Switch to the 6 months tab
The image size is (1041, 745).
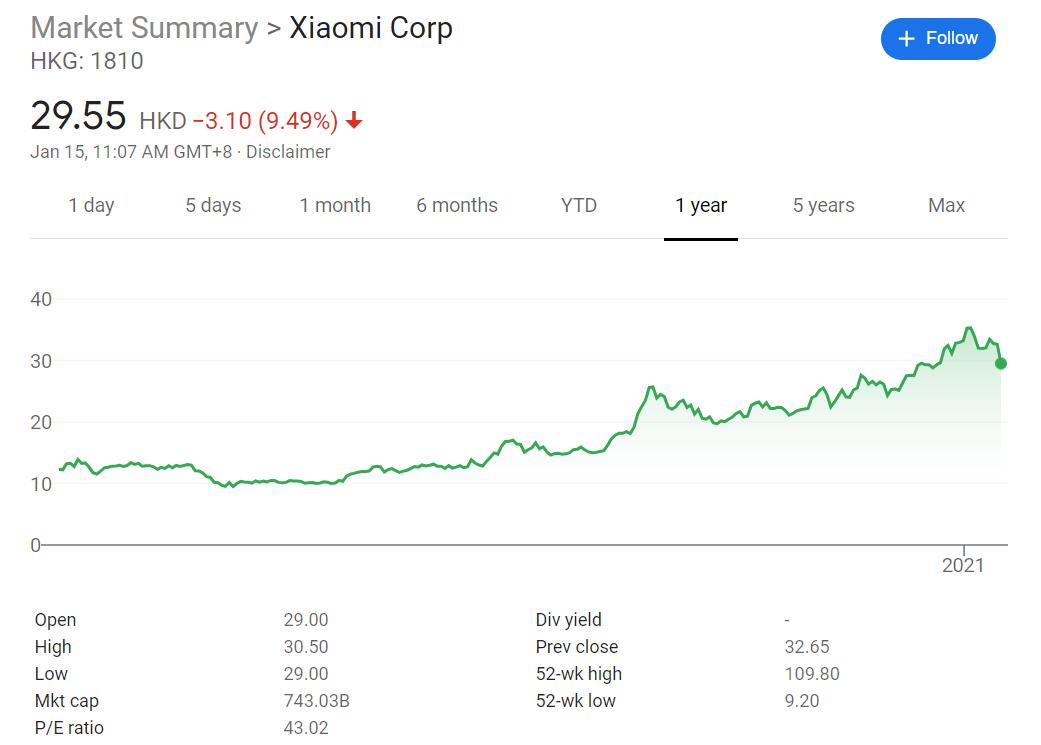(x=457, y=205)
